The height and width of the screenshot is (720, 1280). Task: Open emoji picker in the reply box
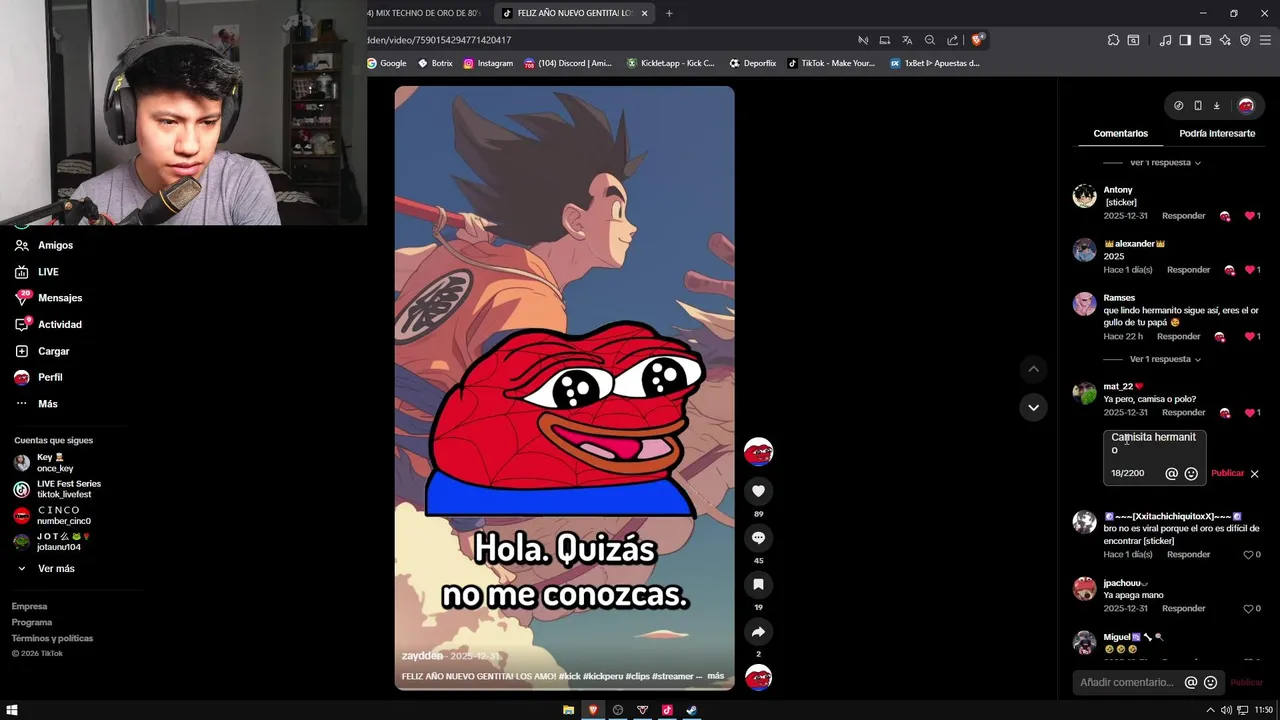coord(1191,474)
